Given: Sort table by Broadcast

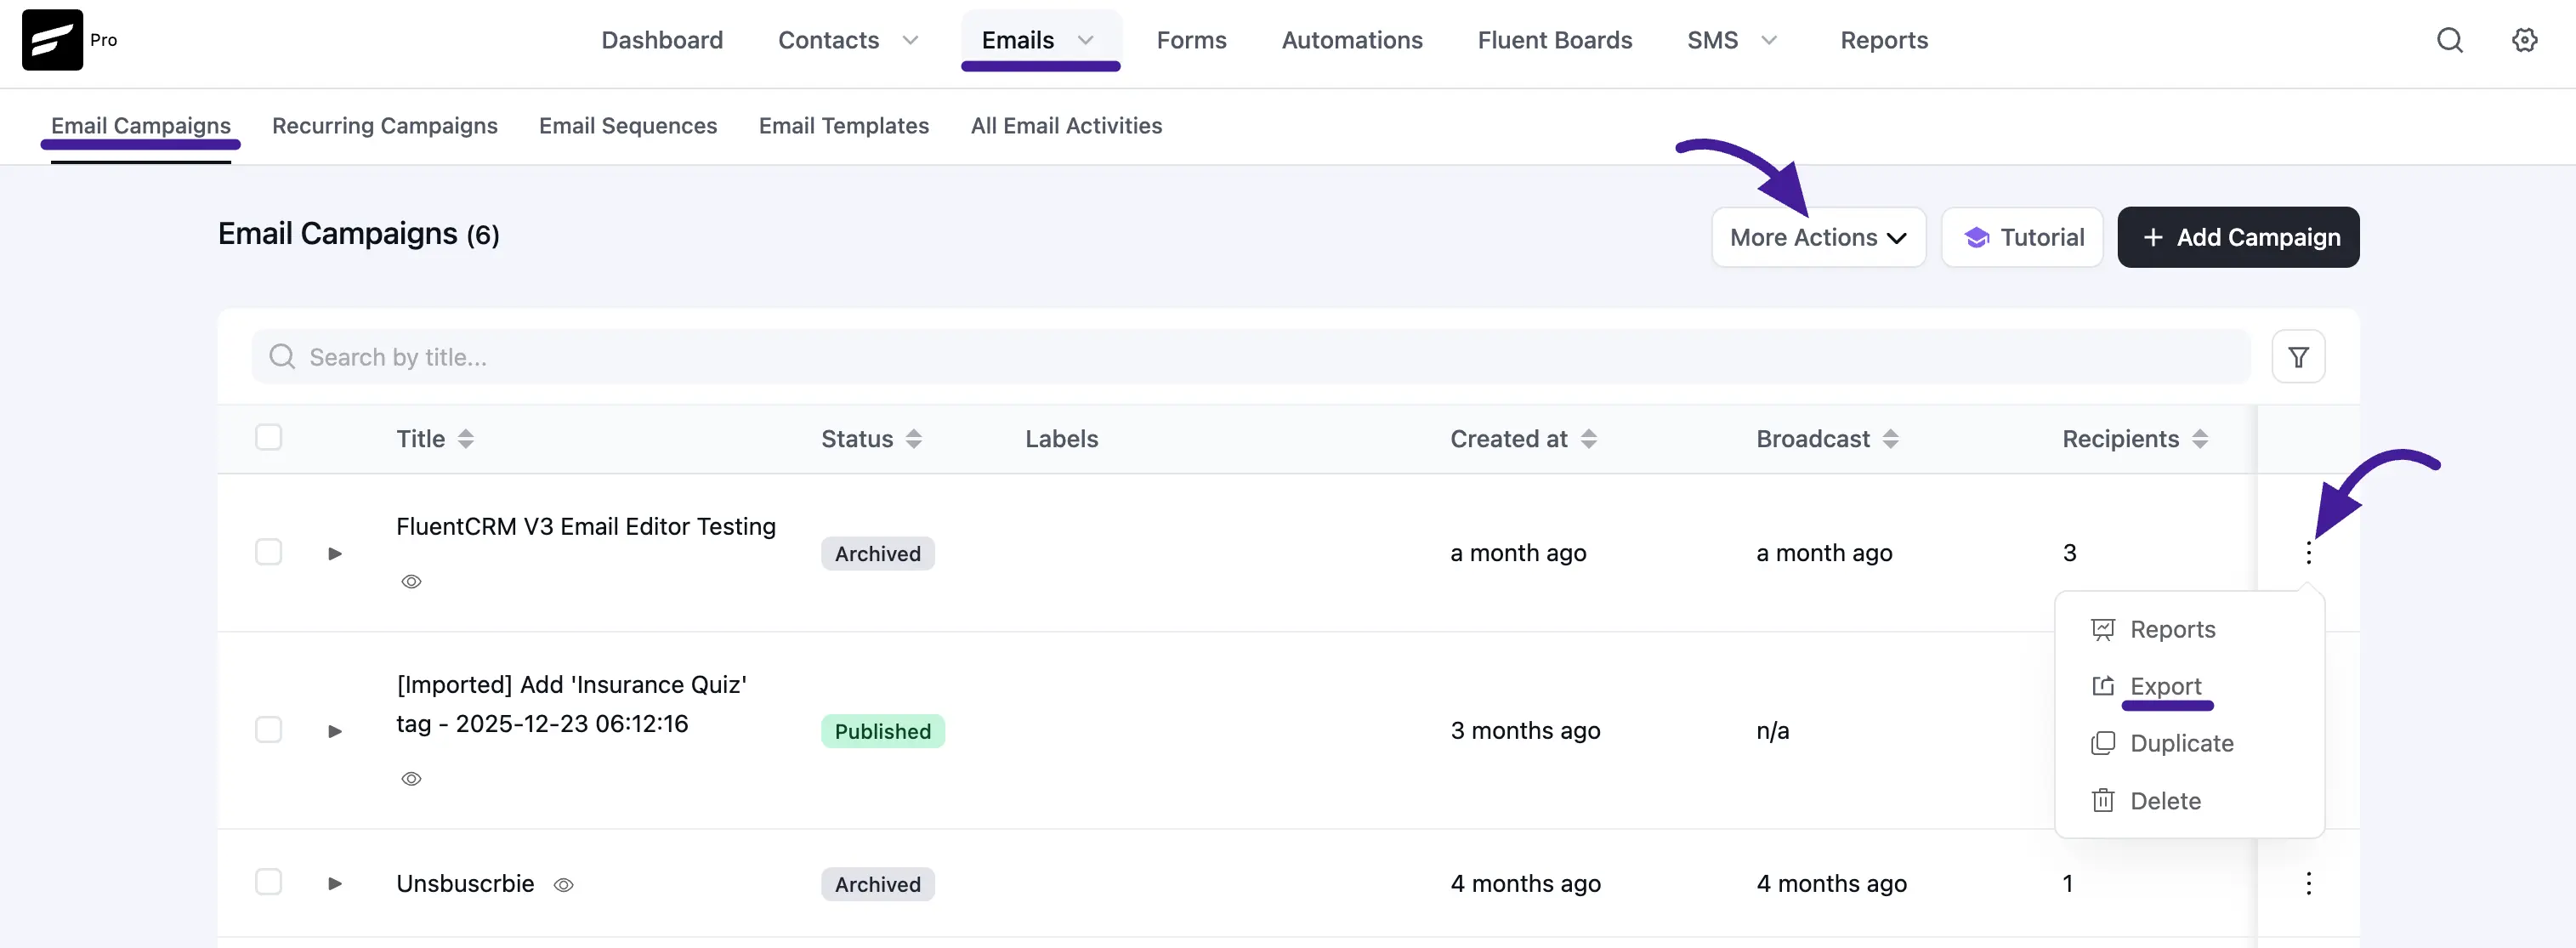Looking at the screenshot, I should (1890, 438).
